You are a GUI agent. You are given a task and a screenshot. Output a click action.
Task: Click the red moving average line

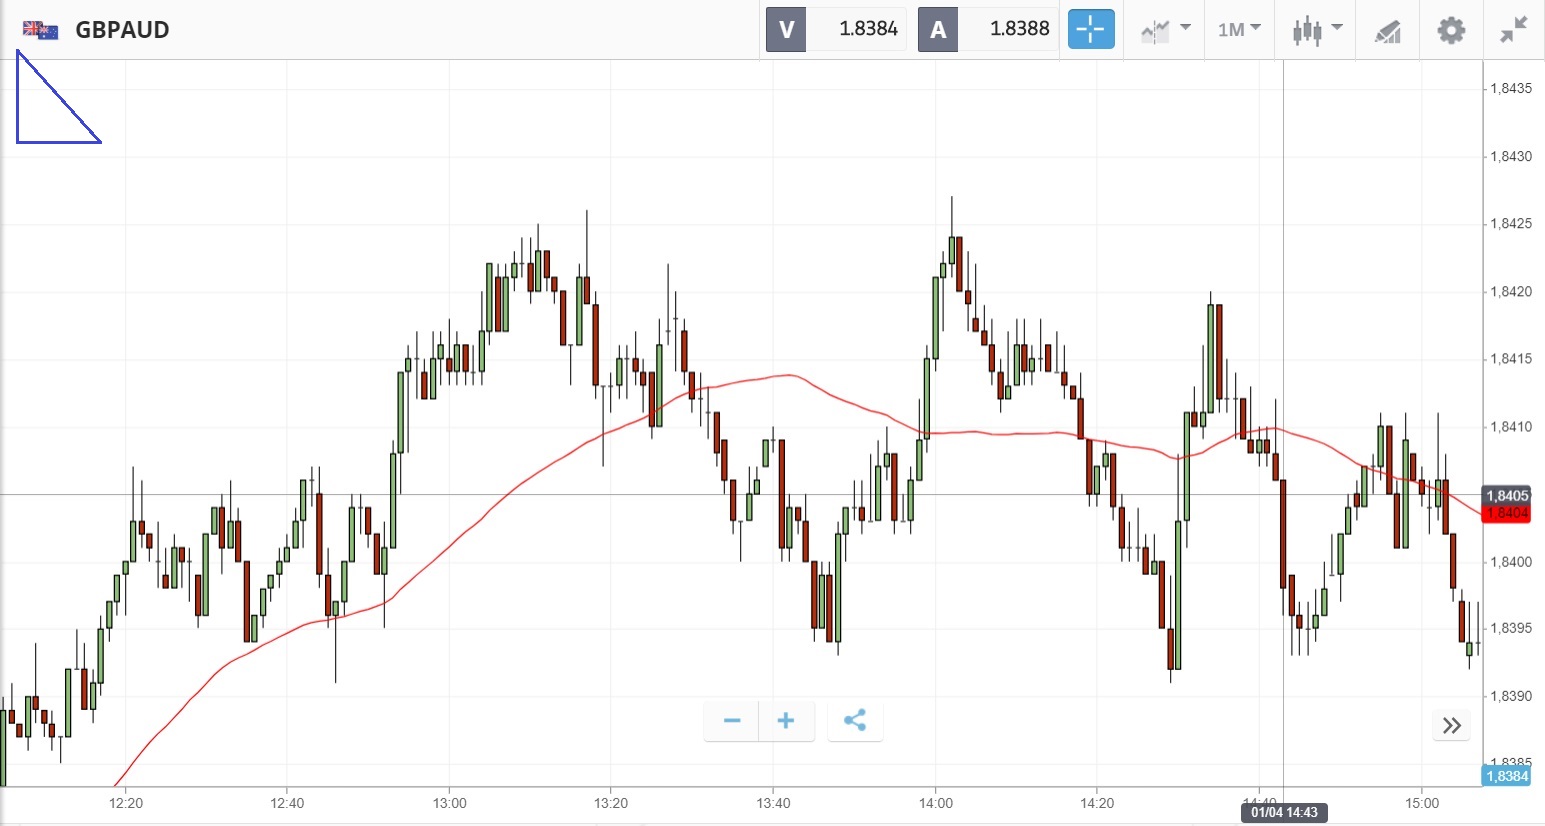(790, 375)
